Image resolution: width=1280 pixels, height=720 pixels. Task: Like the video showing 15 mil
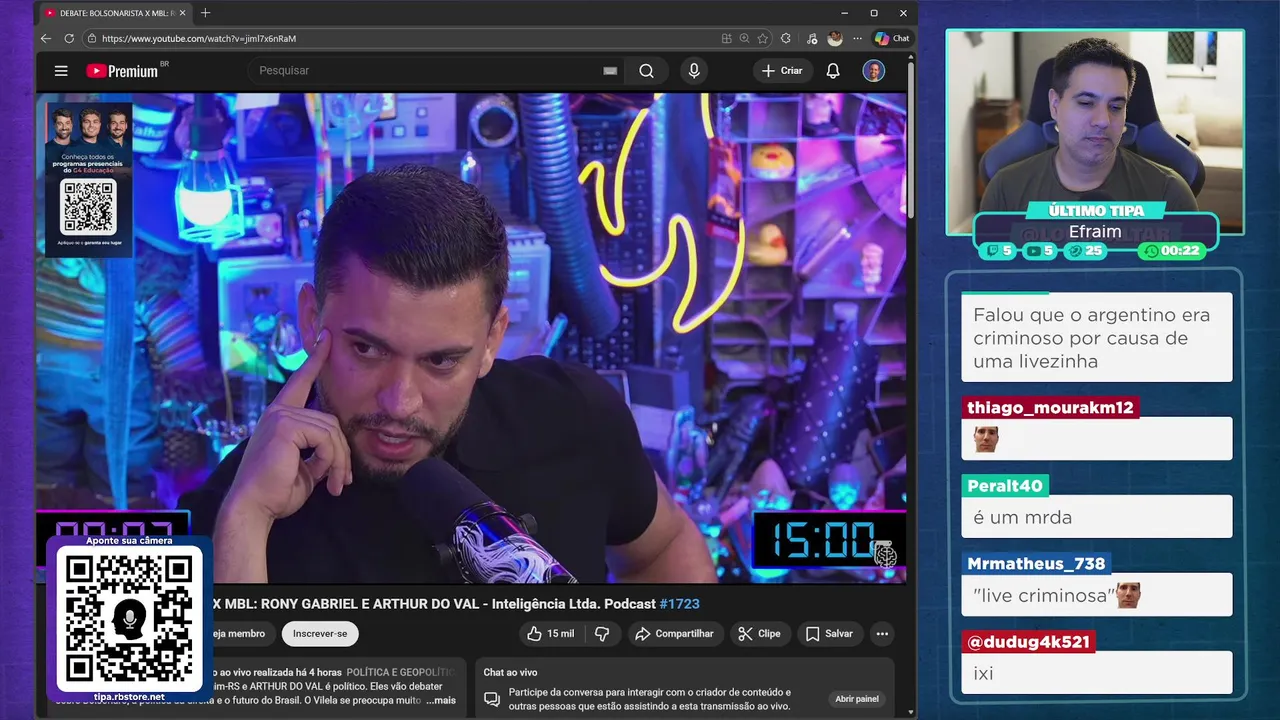pos(550,633)
